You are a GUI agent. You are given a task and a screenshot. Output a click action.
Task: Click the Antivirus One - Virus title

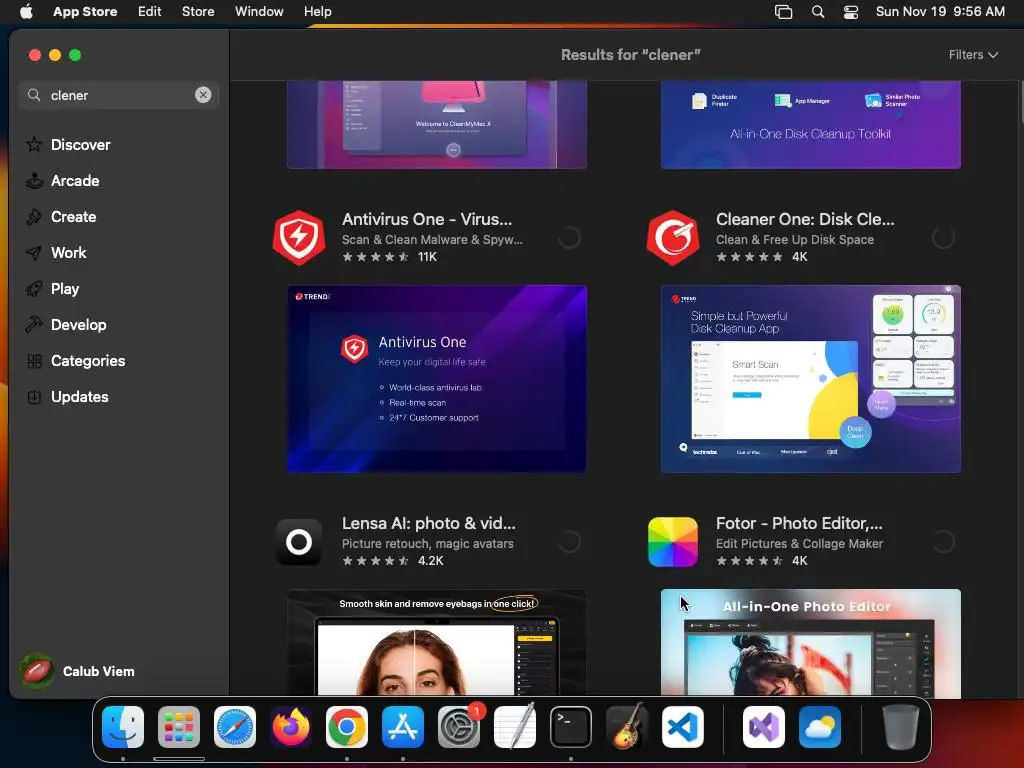tap(427, 219)
